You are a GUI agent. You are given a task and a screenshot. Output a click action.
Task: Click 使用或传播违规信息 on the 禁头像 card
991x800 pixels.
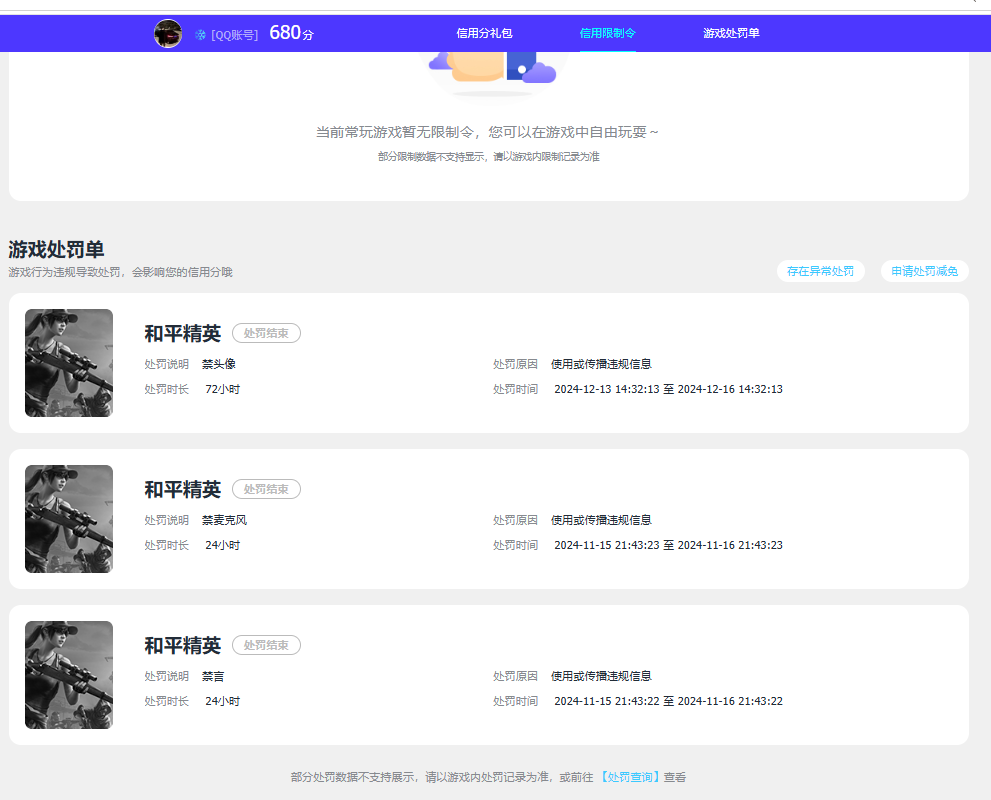(601, 364)
